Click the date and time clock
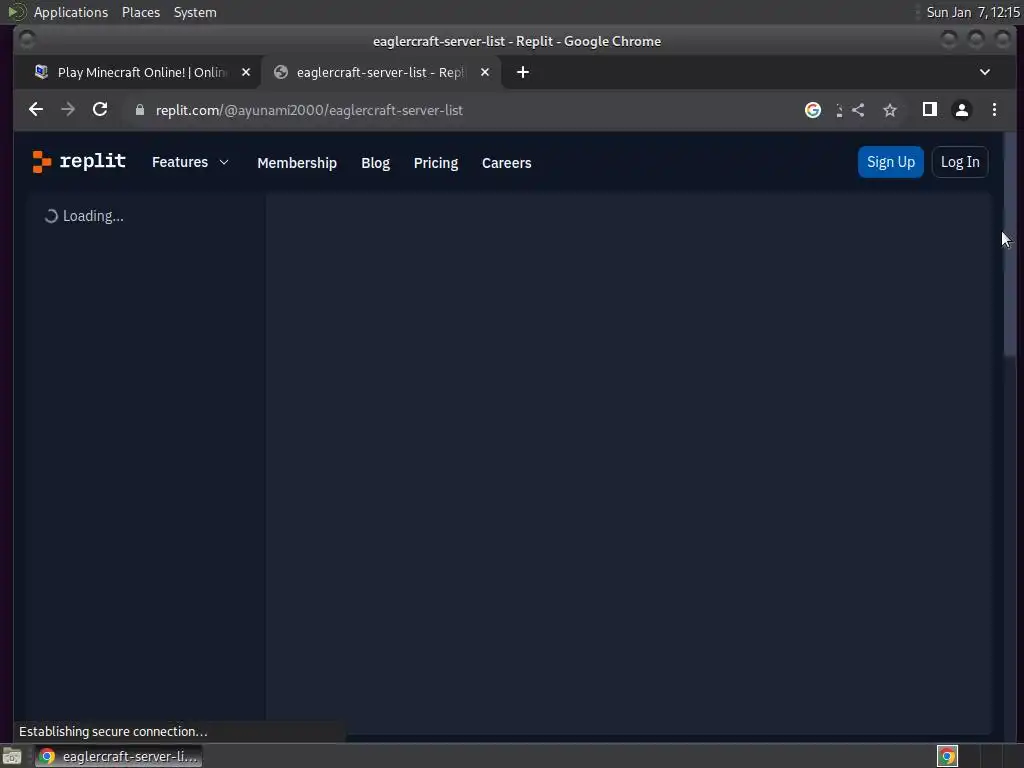1024x768 pixels. 972,12
